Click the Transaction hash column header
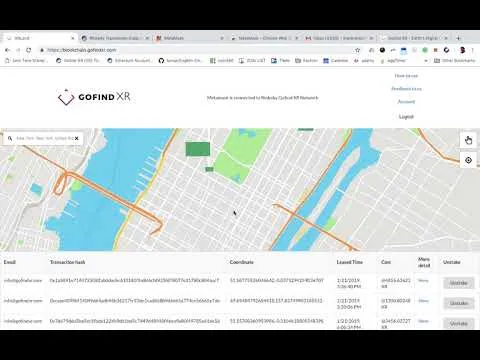480x360 pixels. tap(67, 262)
